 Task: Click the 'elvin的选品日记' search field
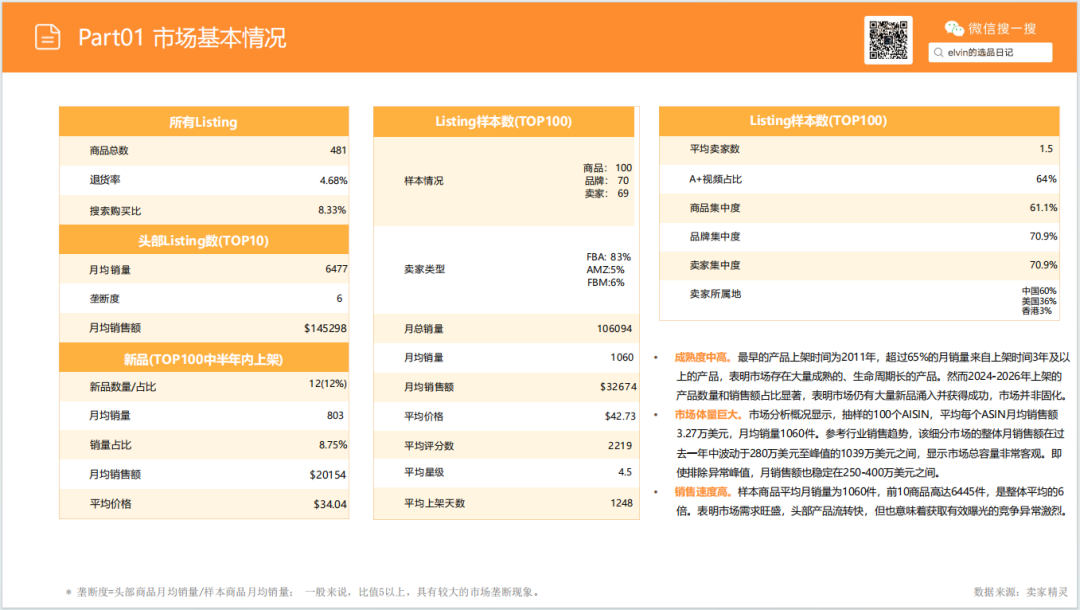tap(990, 52)
